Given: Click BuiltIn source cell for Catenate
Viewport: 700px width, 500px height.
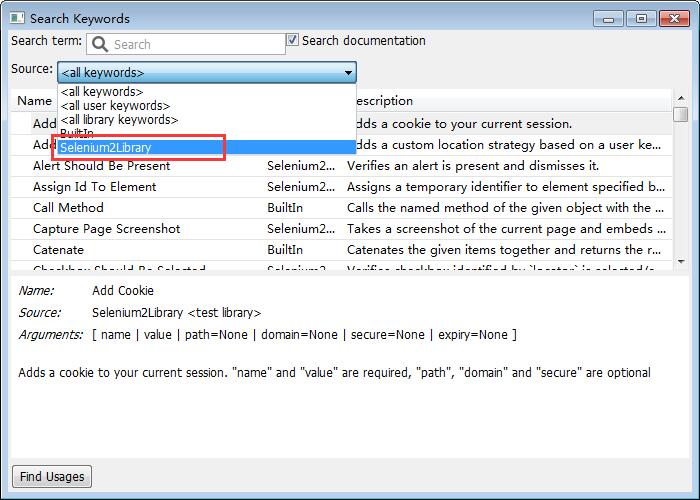Looking at the screenshot, I should (x=285, y=250).
